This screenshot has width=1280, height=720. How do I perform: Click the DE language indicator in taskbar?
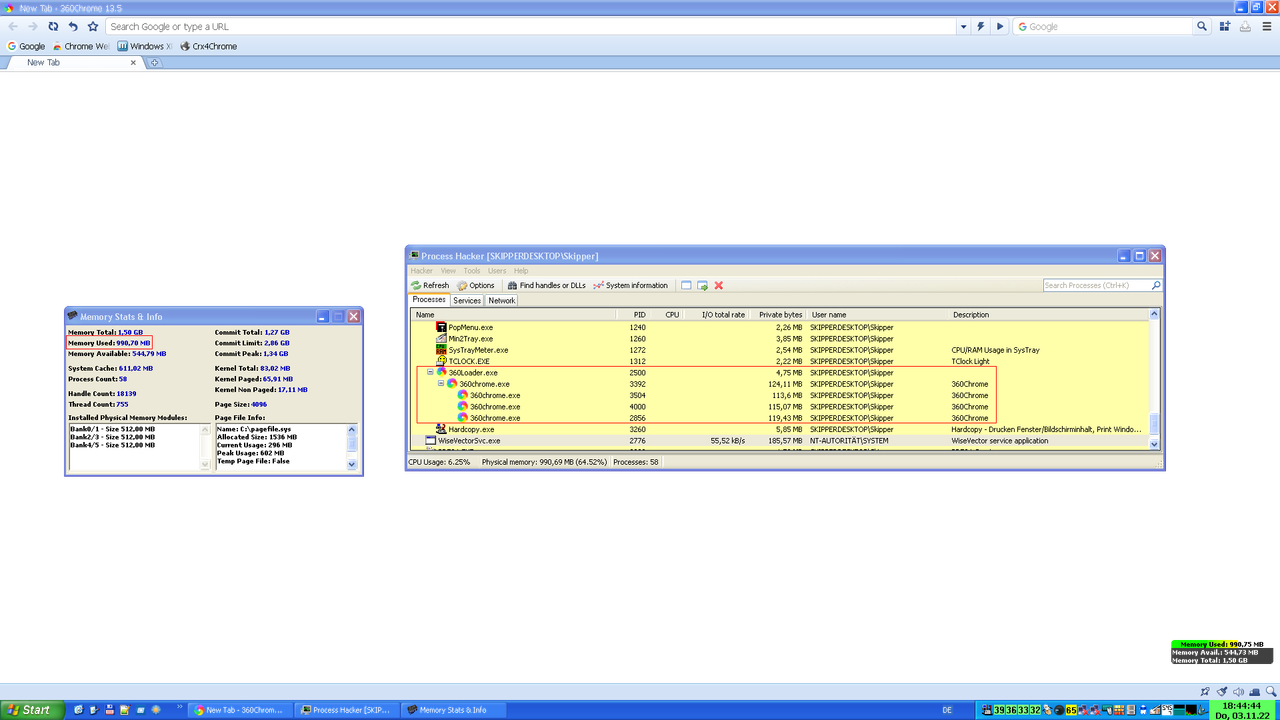tap(947, 710)
